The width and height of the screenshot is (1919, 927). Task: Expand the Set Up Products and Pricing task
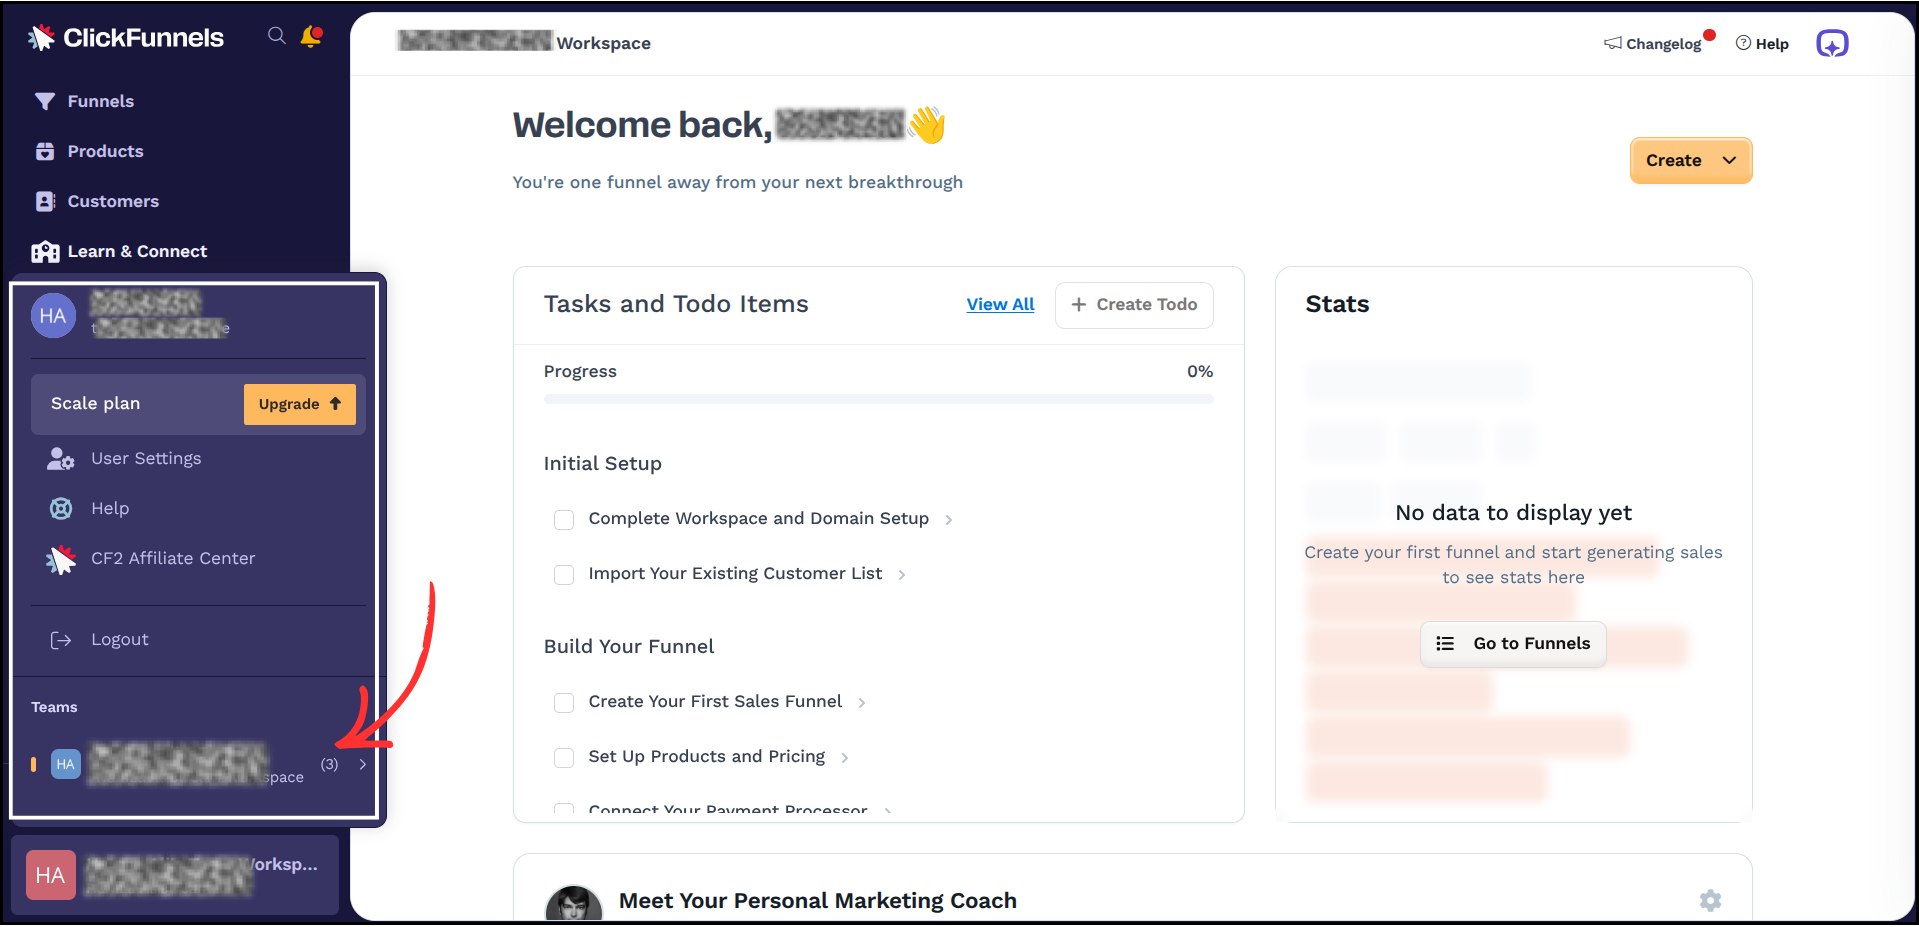(x=845, y=757)
